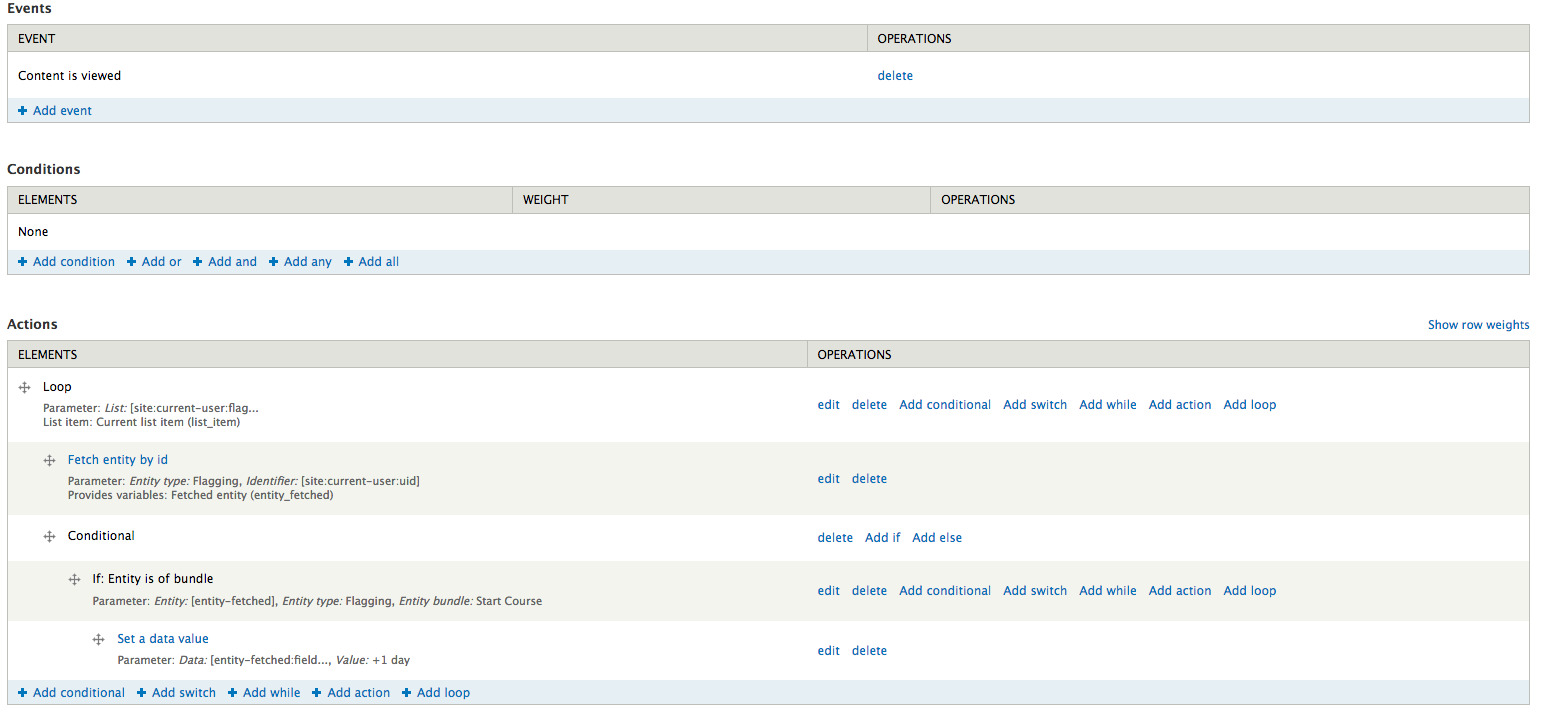Click Add action on the If bundle row
The height and width of the screenshot is (728, 1541).
[x=1179, y=590]
